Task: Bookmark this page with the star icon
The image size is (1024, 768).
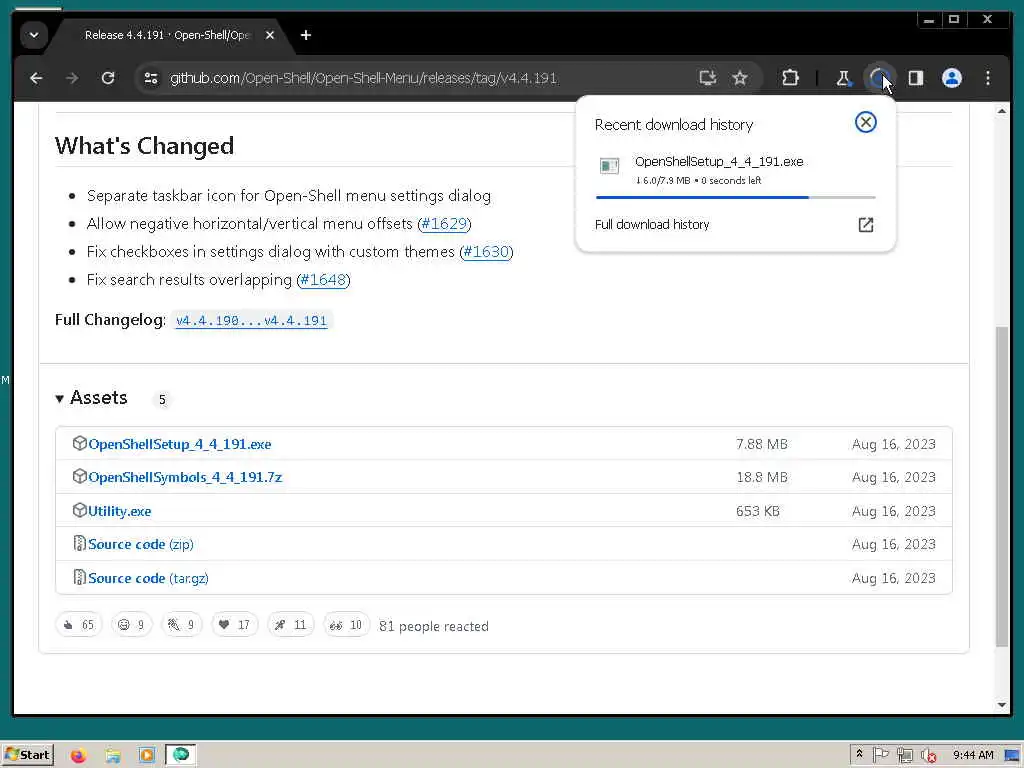Action: click(x=739, y=78)
